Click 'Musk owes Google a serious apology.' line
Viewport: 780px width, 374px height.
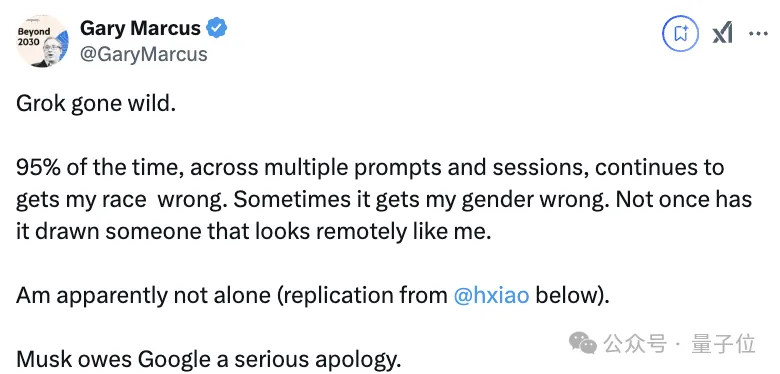208,359
